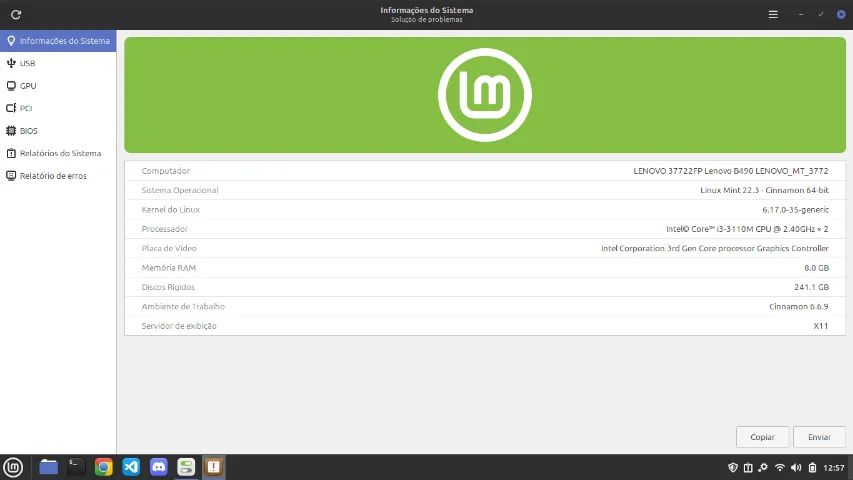Click the 'LENOVO 37722FP Lenovo B490' value
The width and height of the screenshot is (853, 480).
click(x=731, y=171)
